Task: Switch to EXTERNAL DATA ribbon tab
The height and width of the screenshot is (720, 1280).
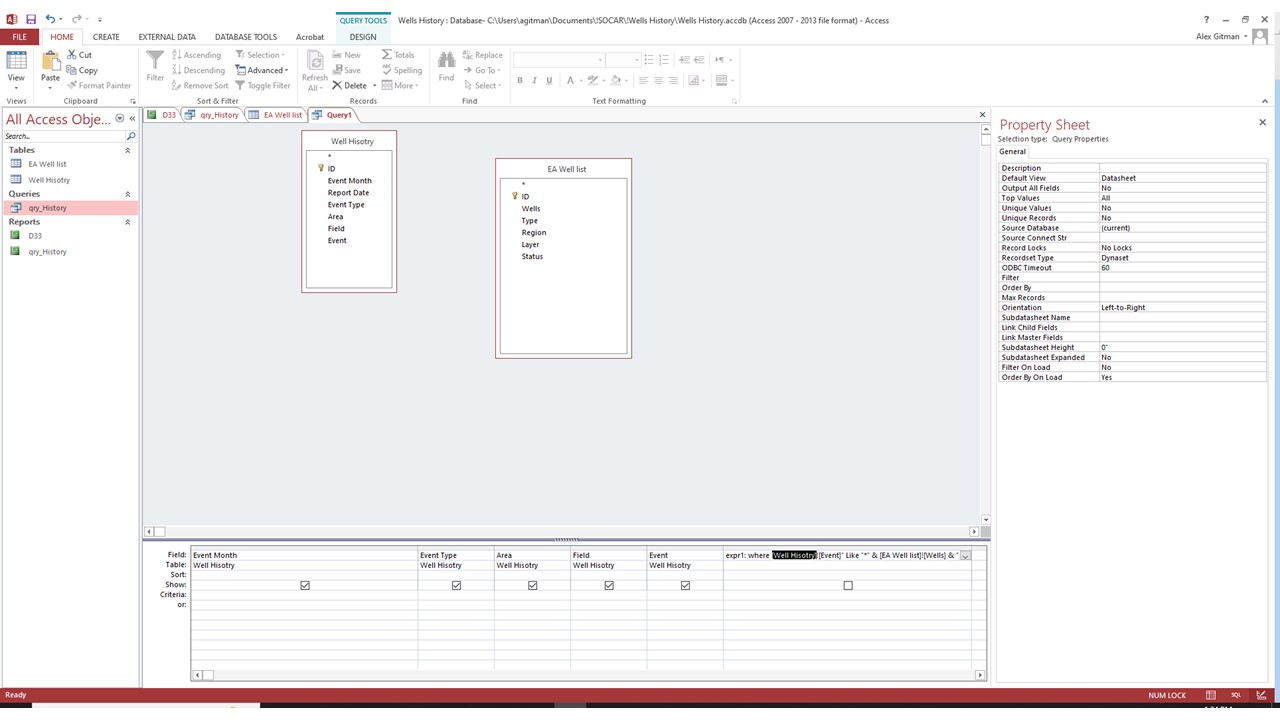Action: coord(167,37)
